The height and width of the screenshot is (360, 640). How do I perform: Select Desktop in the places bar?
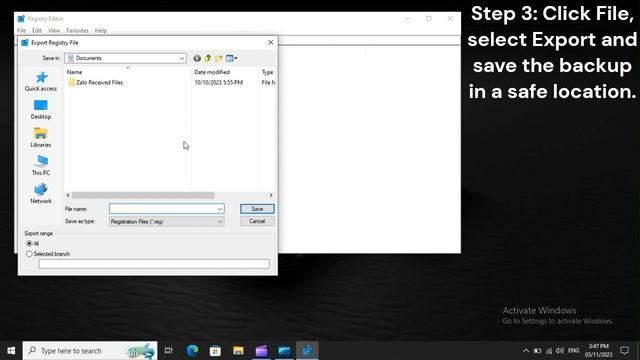pyautogui.click(x=41, y=109)
